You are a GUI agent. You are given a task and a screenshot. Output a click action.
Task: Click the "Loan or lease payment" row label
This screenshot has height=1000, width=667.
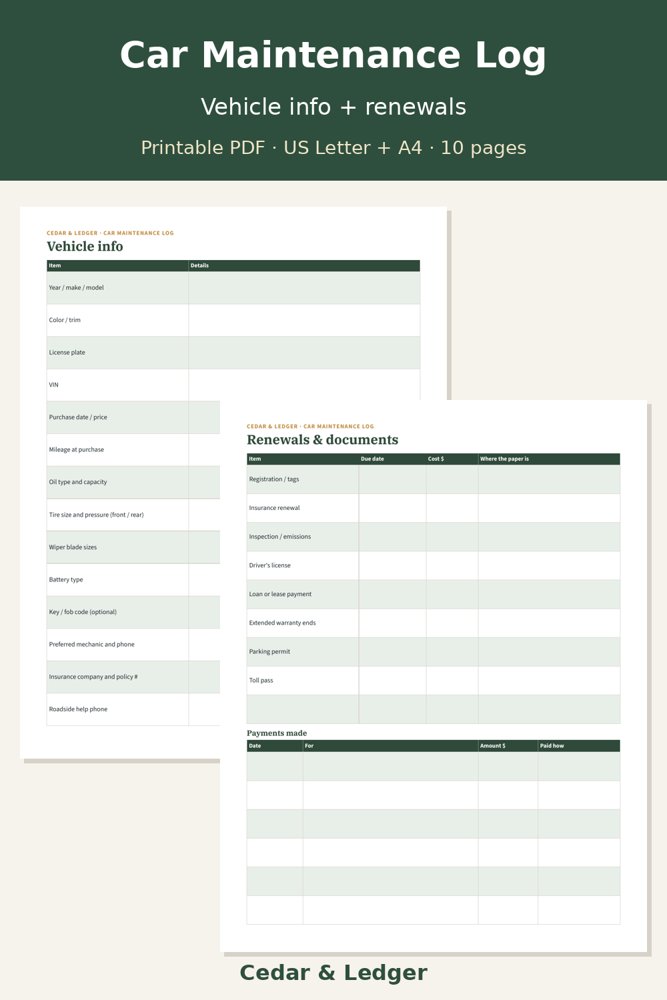point(280,594)
